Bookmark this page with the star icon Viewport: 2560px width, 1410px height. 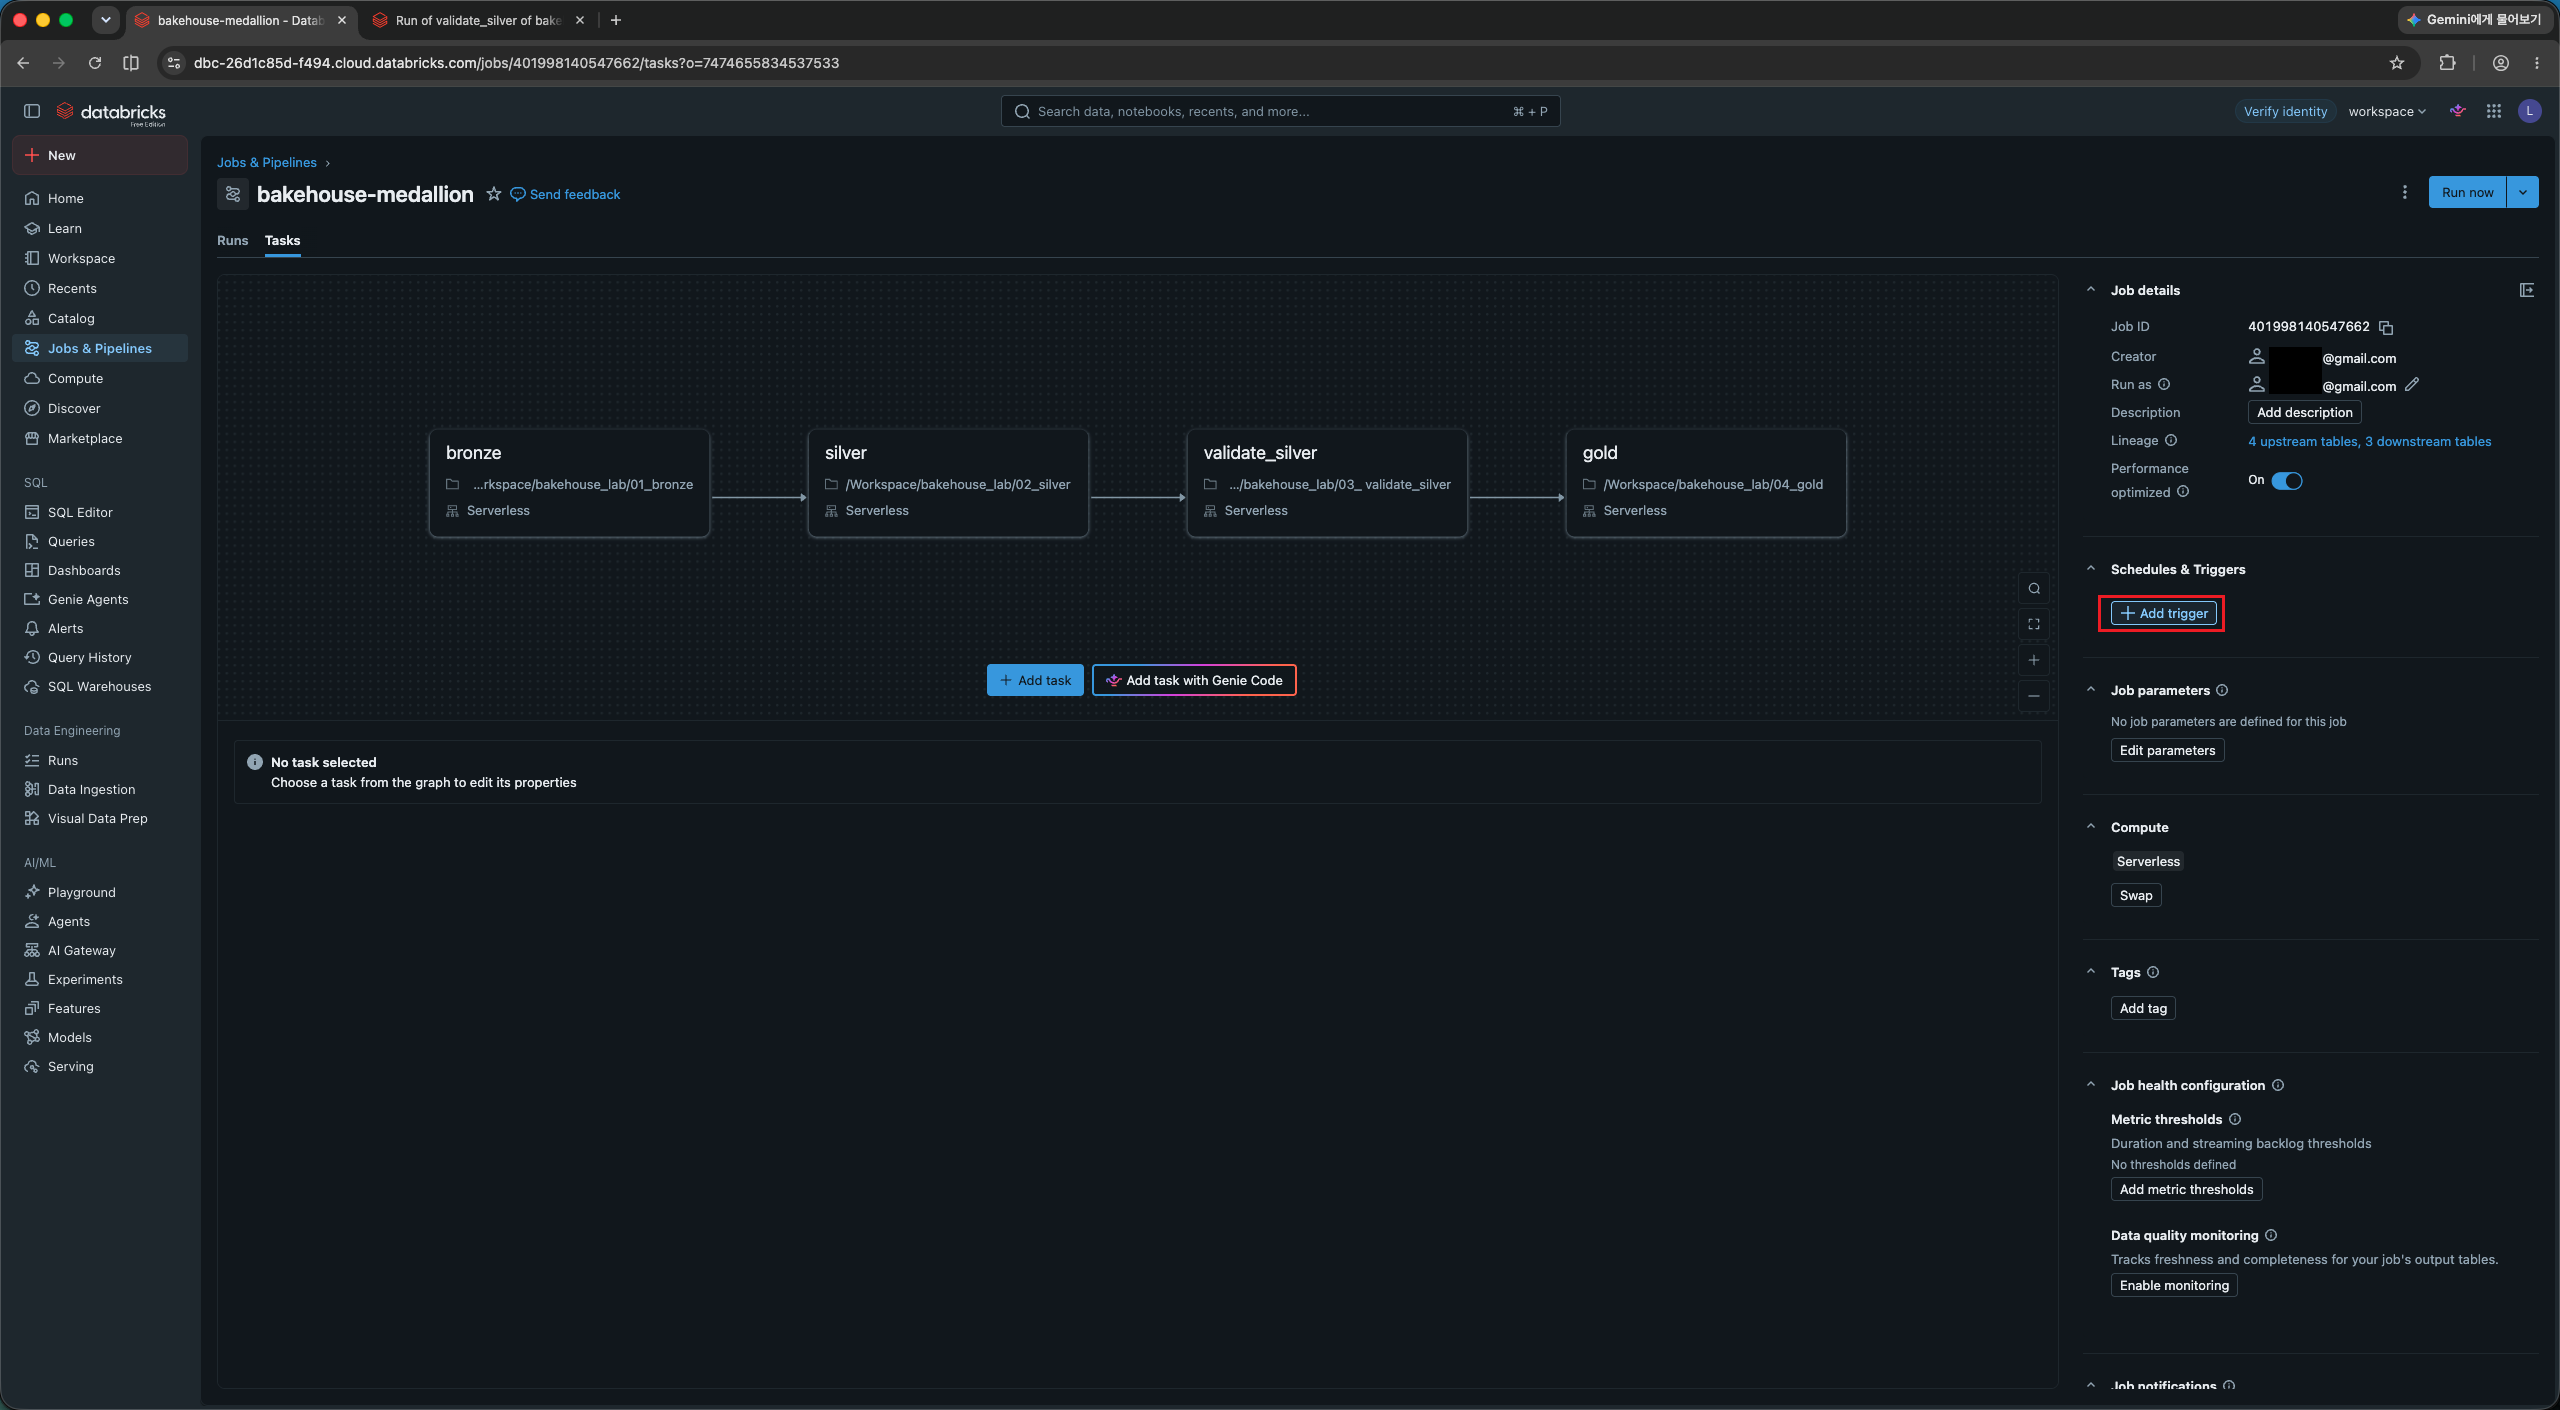(x=2397, y=63)
